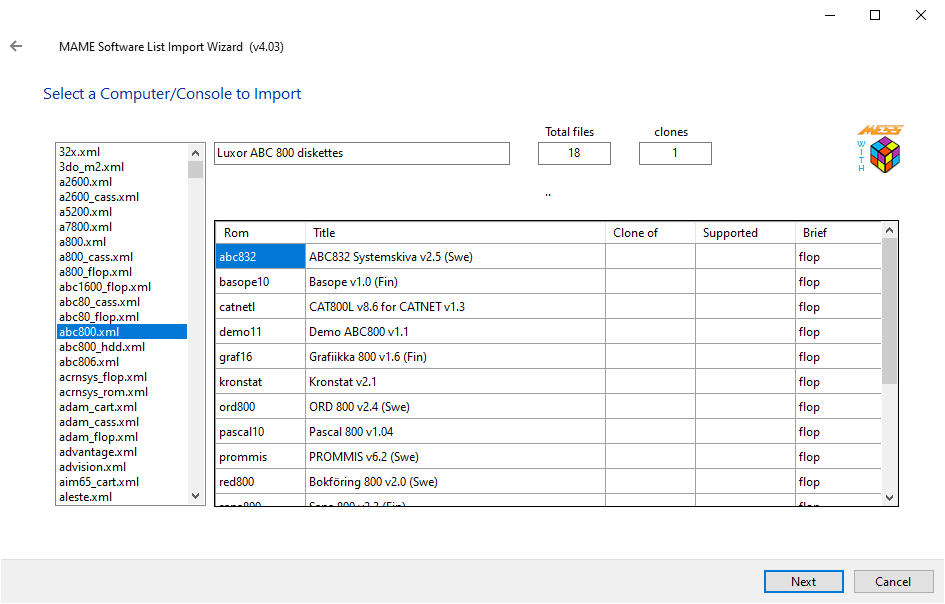
Task: Select the pascal10 rom cell
Action: coord(260,432)
